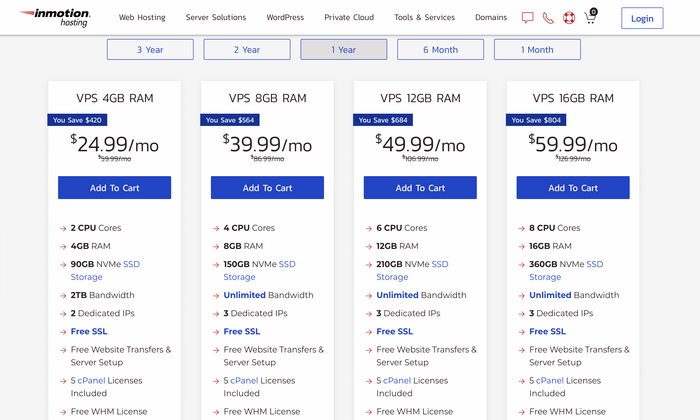Click the InMotion Hosting logo
Viewport: 700px width, 420px height.
pos(55,17)
